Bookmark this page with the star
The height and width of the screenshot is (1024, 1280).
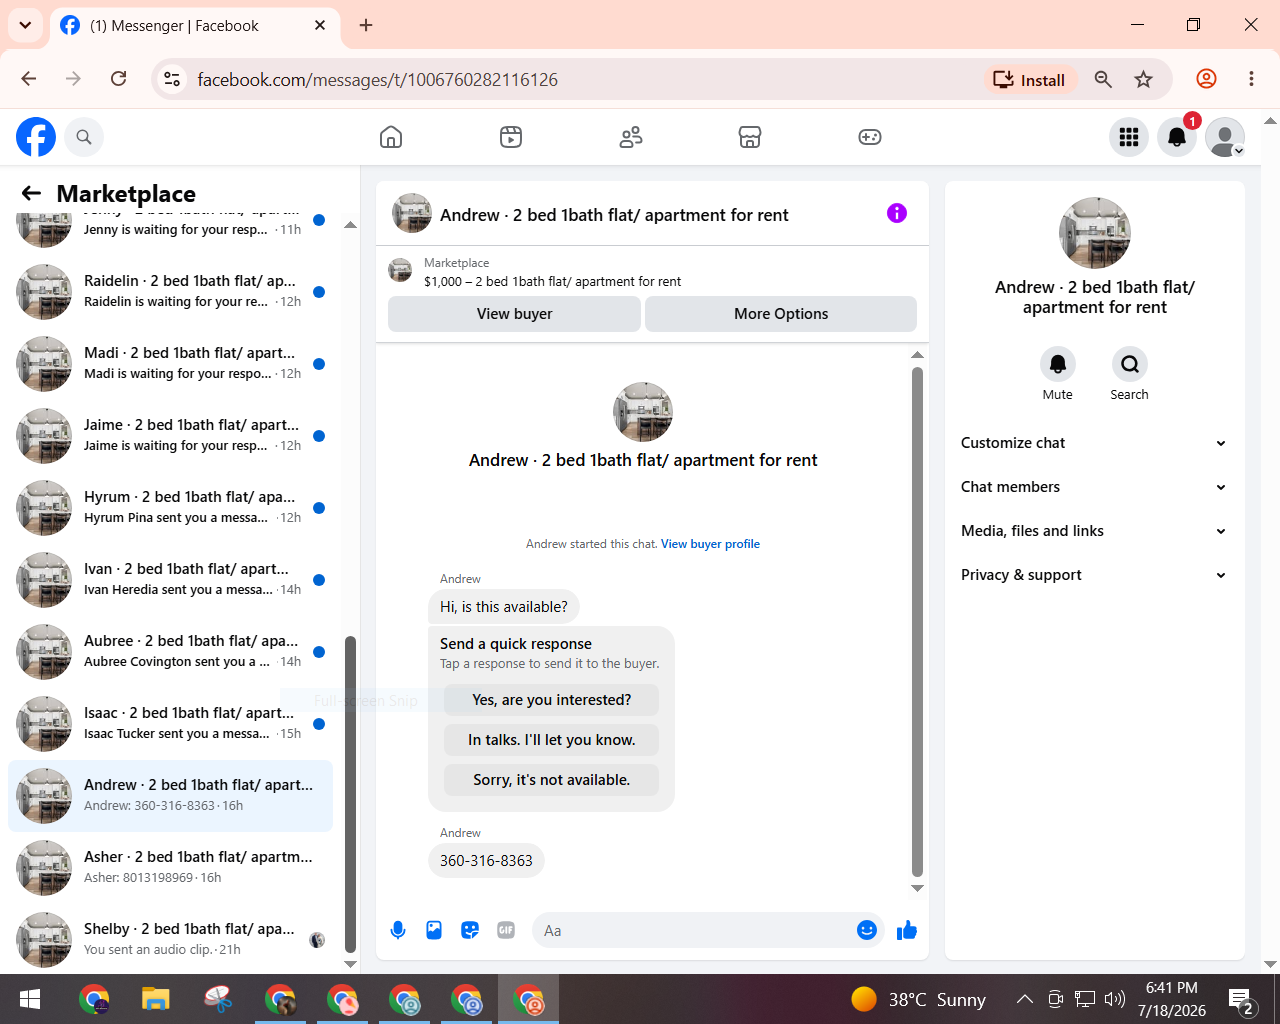click(1144, 79)
